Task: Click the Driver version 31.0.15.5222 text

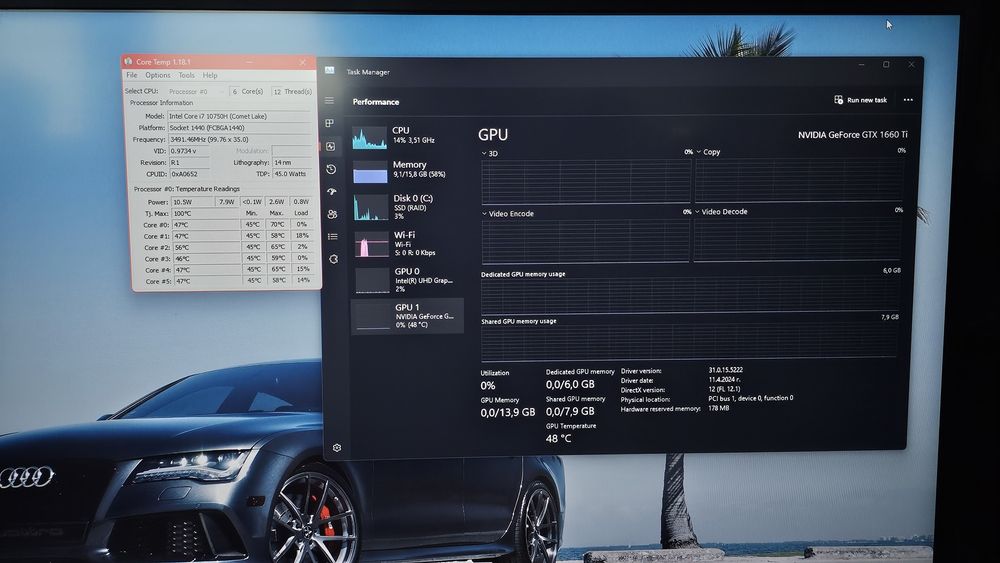Action: pos(725,370)
